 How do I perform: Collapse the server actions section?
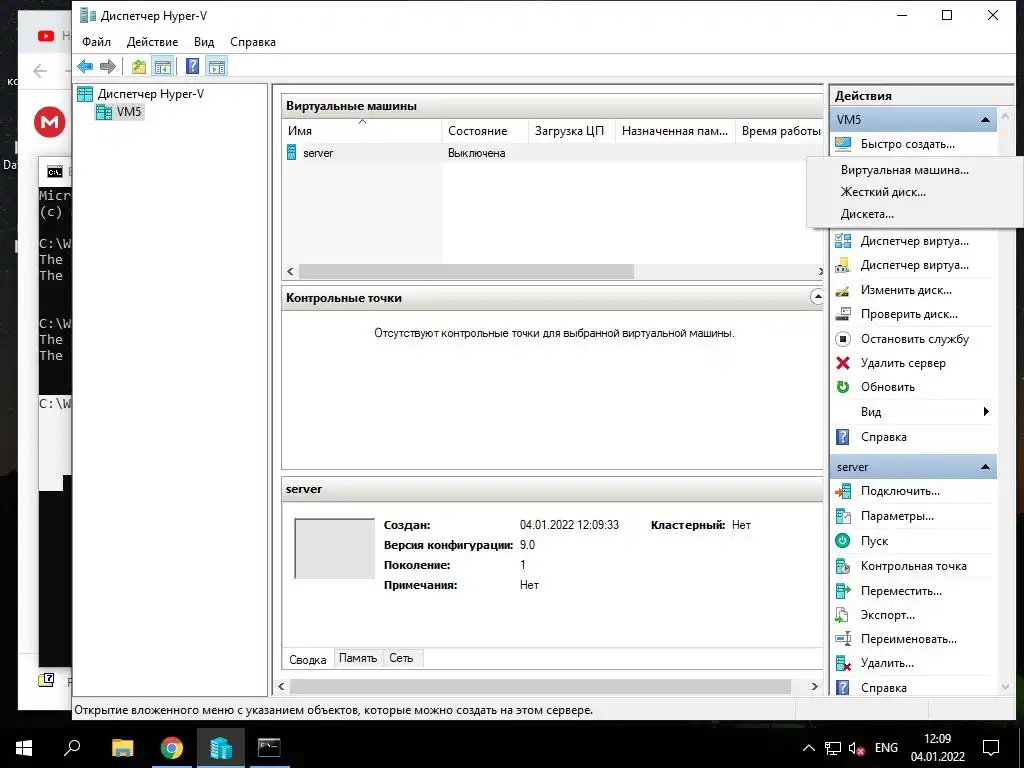(985, 468)
